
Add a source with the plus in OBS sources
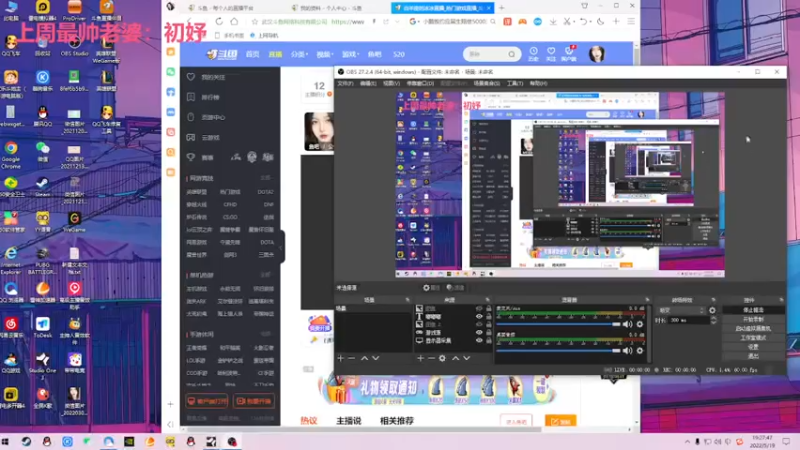pos(420,358)
